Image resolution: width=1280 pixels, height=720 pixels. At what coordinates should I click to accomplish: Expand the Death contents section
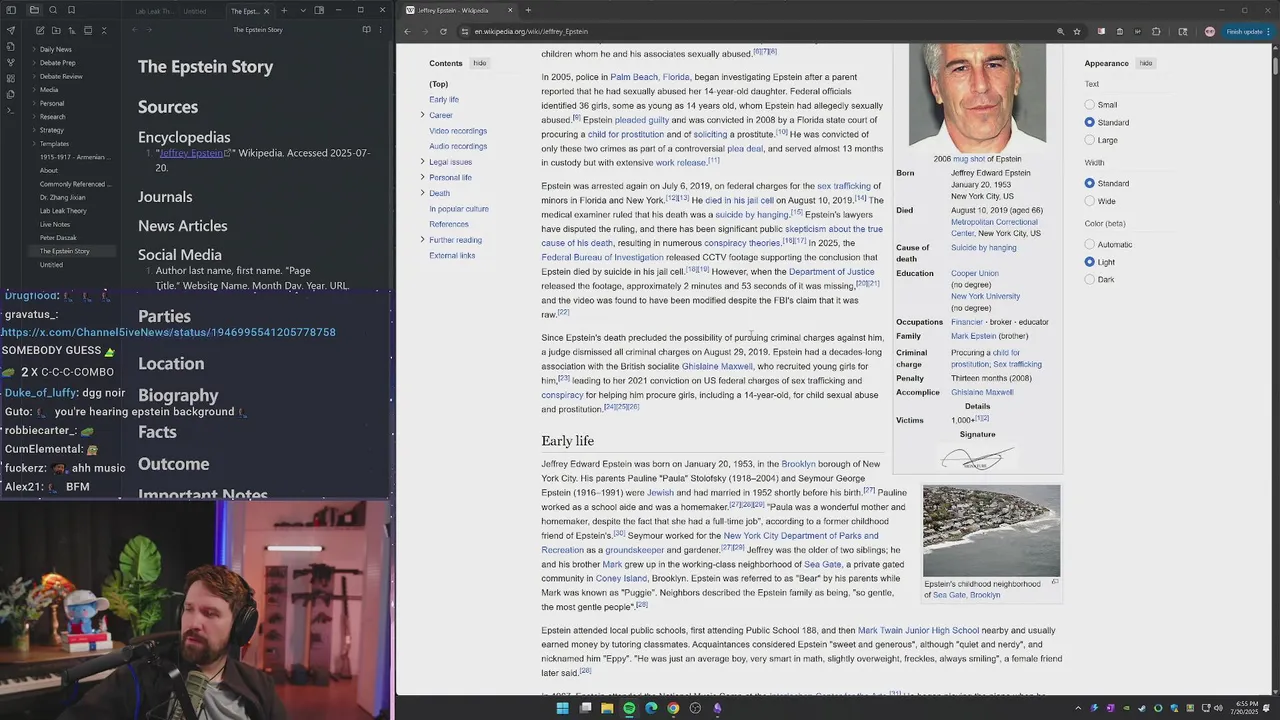tap(423, 193)
